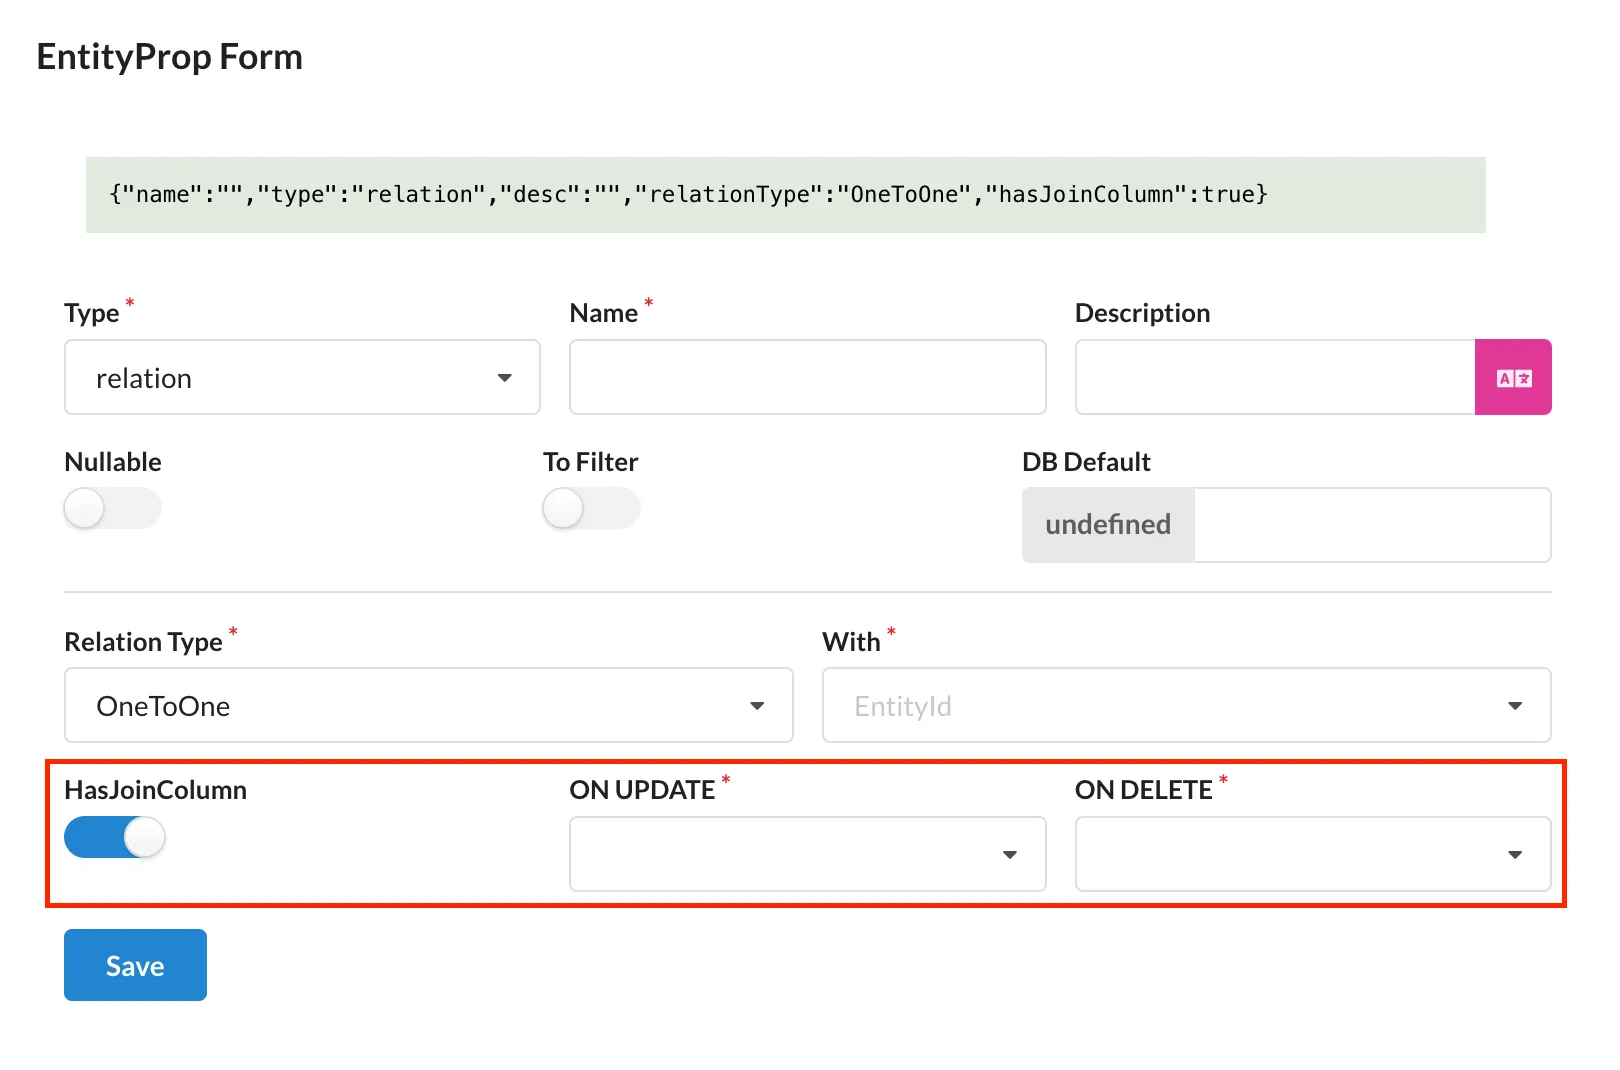The height and width of the screenshot is (1070, 1620).
Task: Focus the Name text field
Action: point(807,378)
